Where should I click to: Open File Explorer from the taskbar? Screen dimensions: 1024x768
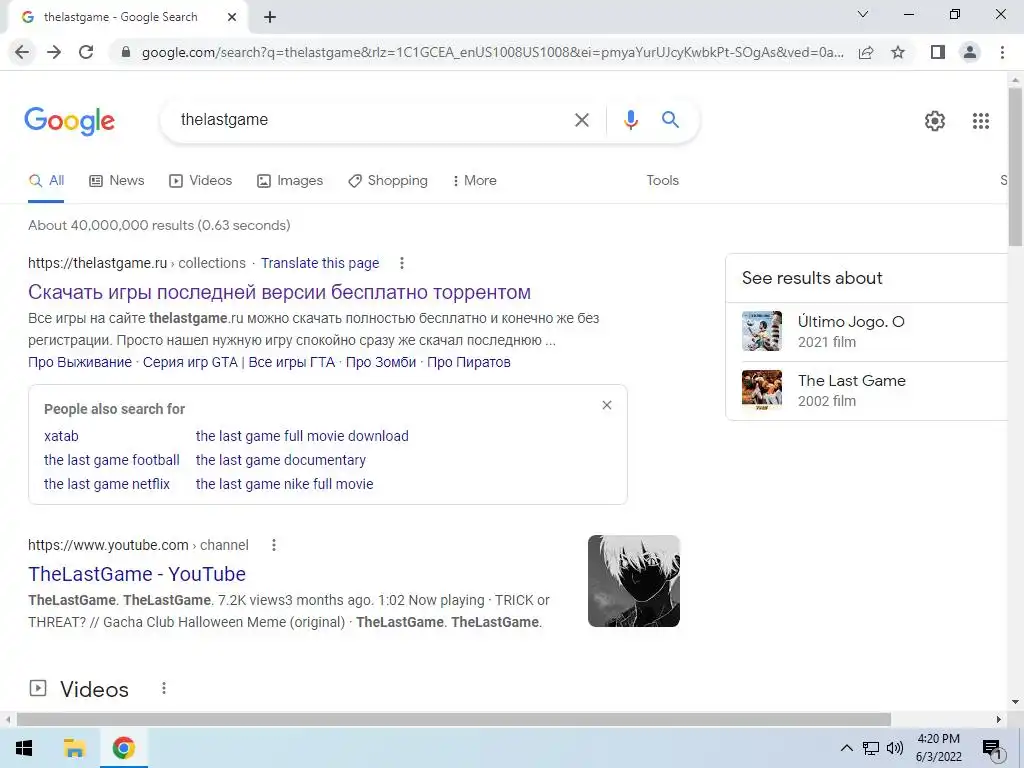pyautogui.click(x=74, y=748)
